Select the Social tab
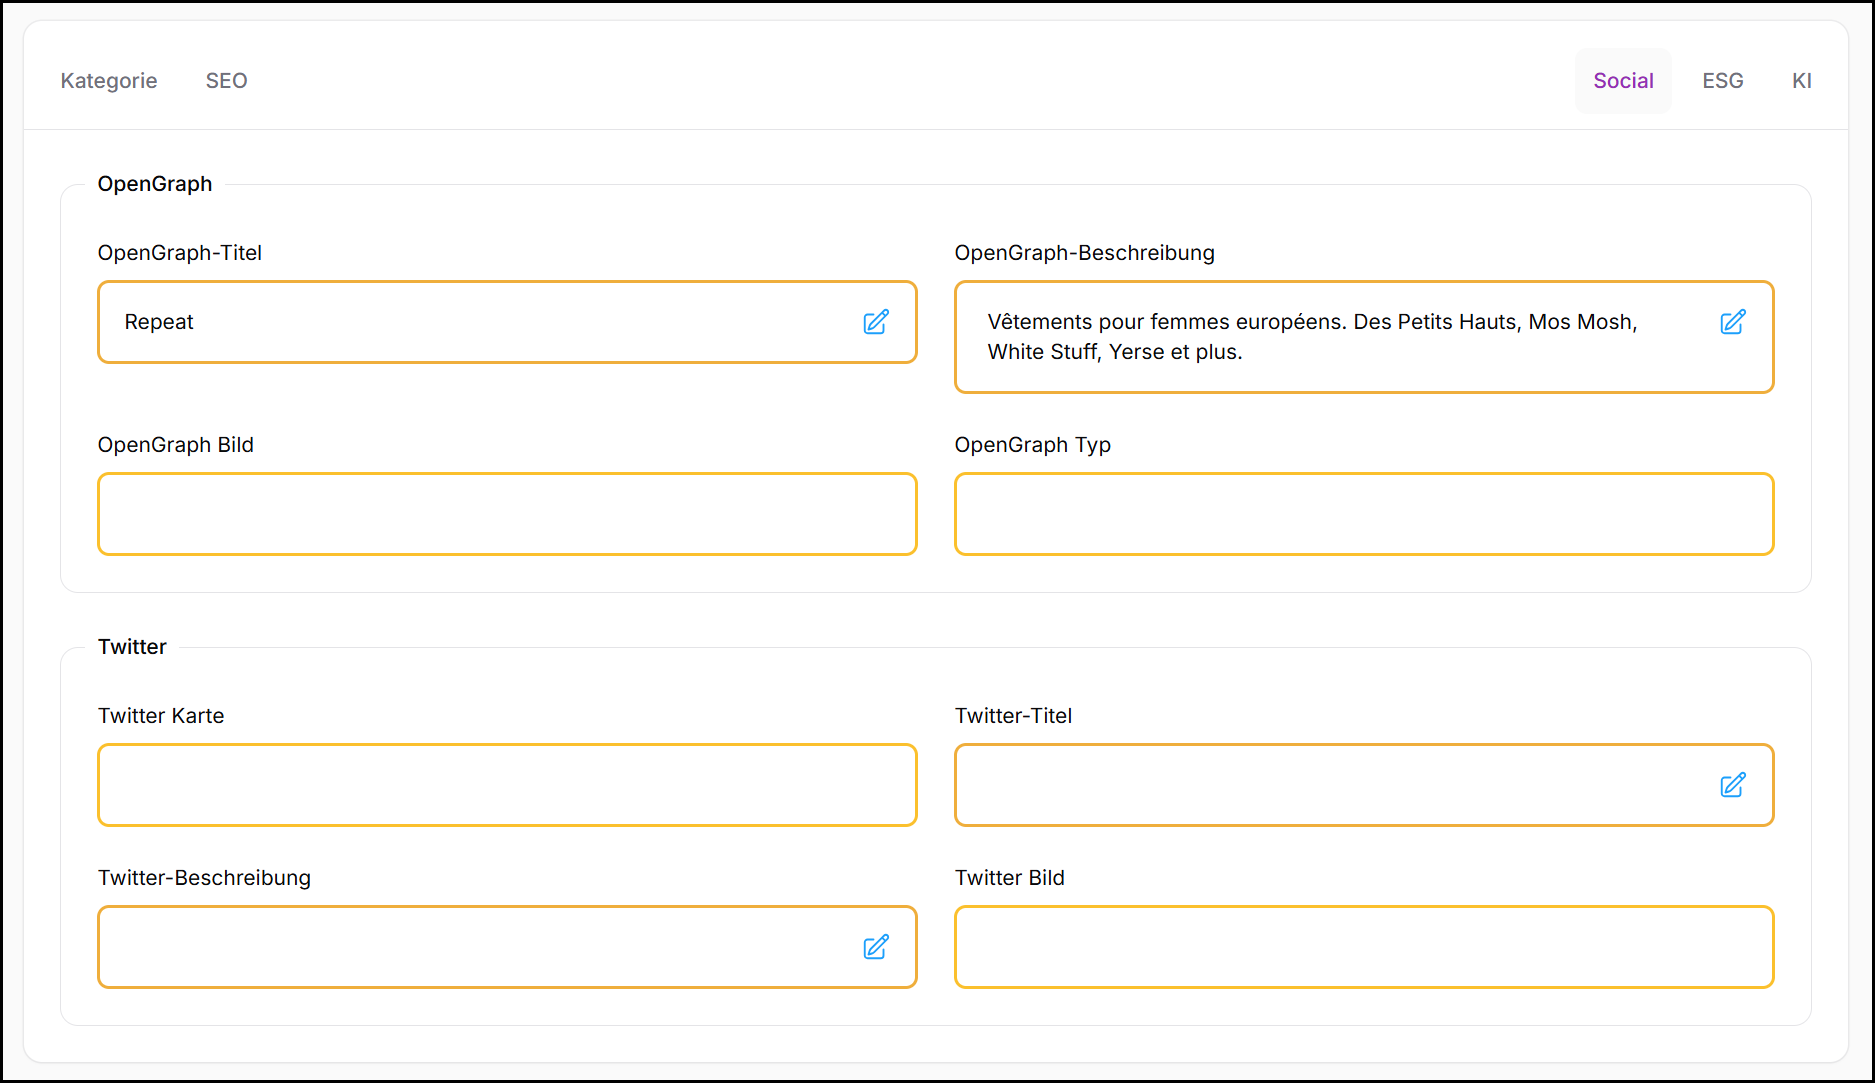The image size is (1875, 1083). (1623, 81)
